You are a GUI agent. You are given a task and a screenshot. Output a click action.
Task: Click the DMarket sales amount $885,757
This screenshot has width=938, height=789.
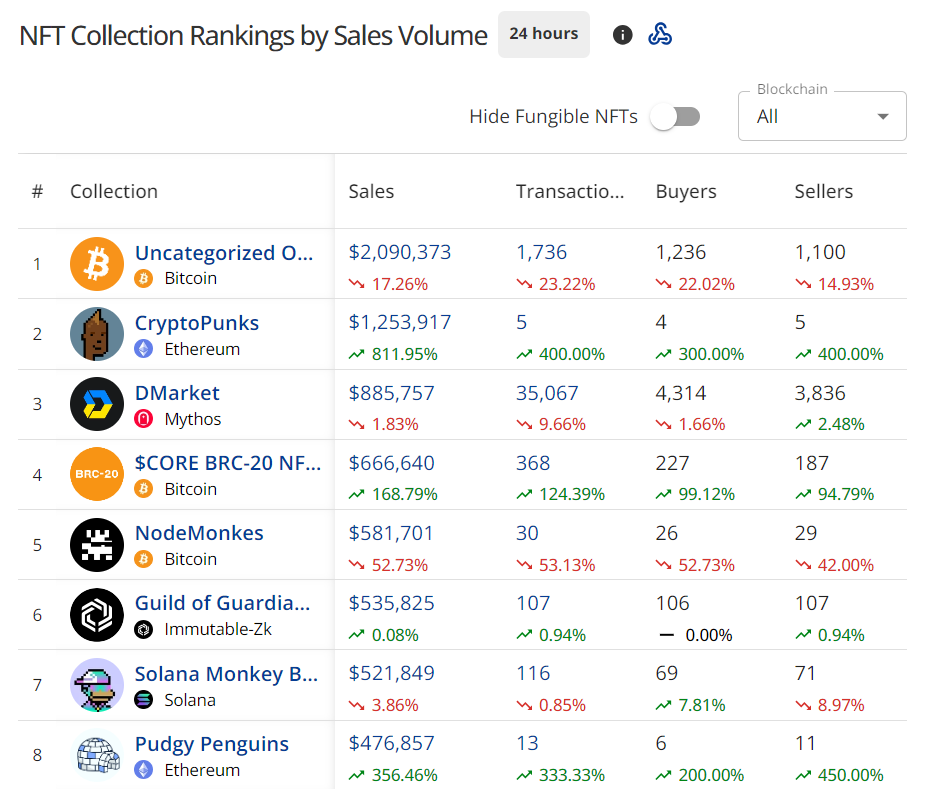[391, 393]
